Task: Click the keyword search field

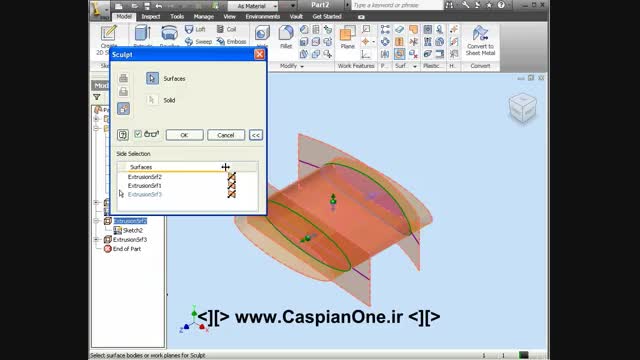Action: (x=397, y=5)
